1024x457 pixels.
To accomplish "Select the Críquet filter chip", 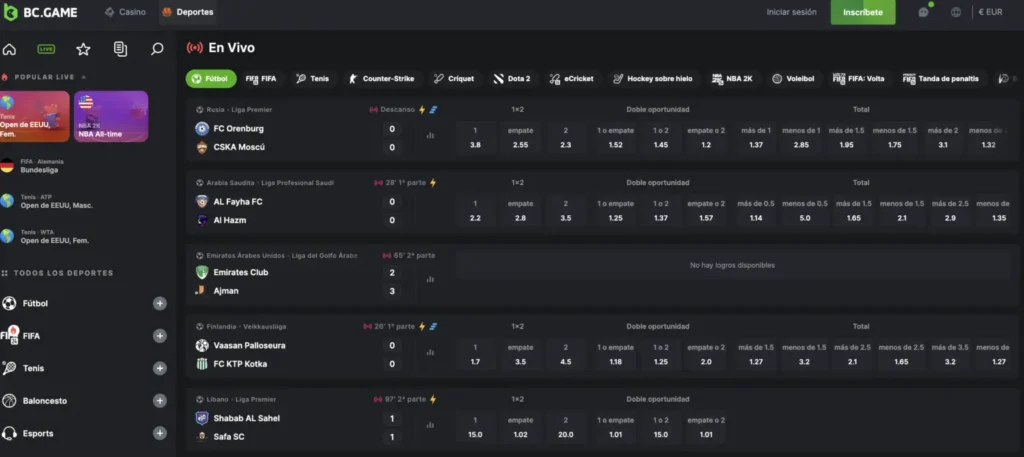I will point(455,79).
